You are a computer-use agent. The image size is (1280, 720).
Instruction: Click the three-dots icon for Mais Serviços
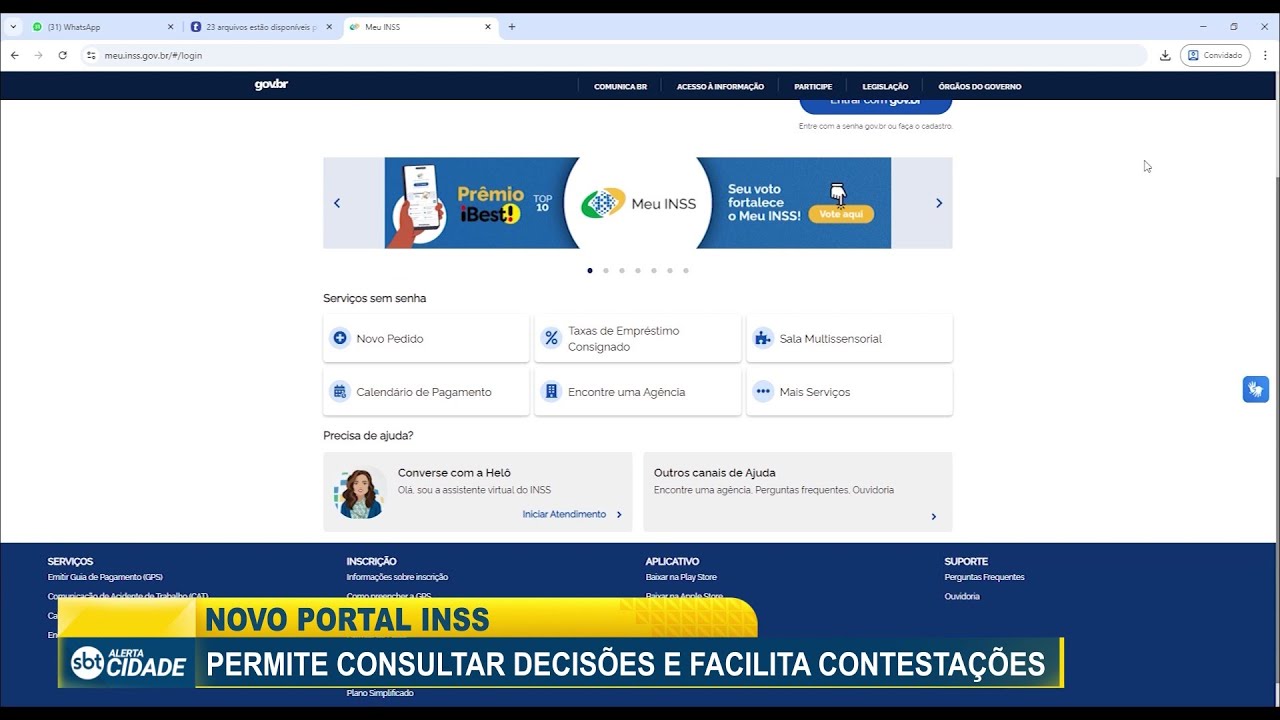(763, 392)
